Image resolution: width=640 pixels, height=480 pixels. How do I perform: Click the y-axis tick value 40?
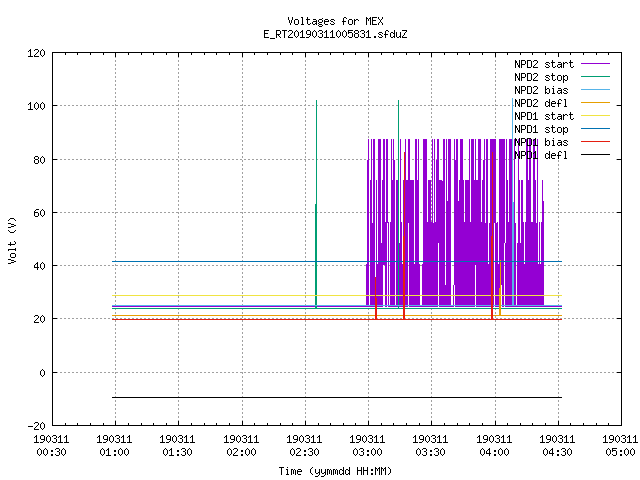(39, 266)
